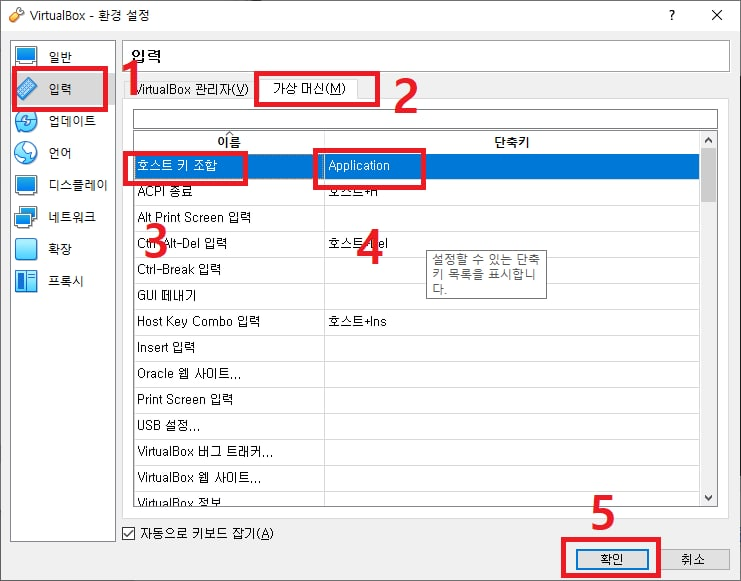Click the VirtualBox wrench title icon

coord(16,15)
